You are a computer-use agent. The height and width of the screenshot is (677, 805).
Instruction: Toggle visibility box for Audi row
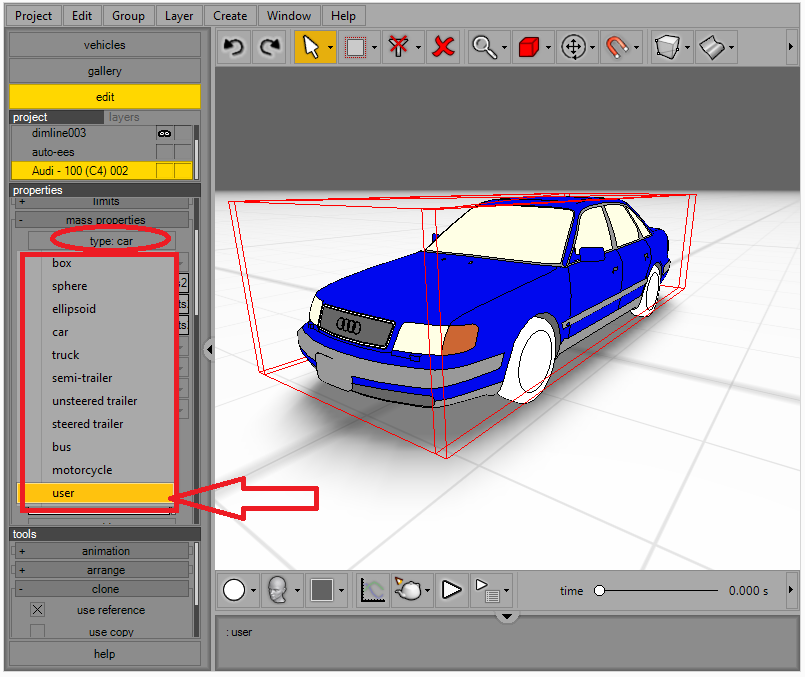pos(164,171)
